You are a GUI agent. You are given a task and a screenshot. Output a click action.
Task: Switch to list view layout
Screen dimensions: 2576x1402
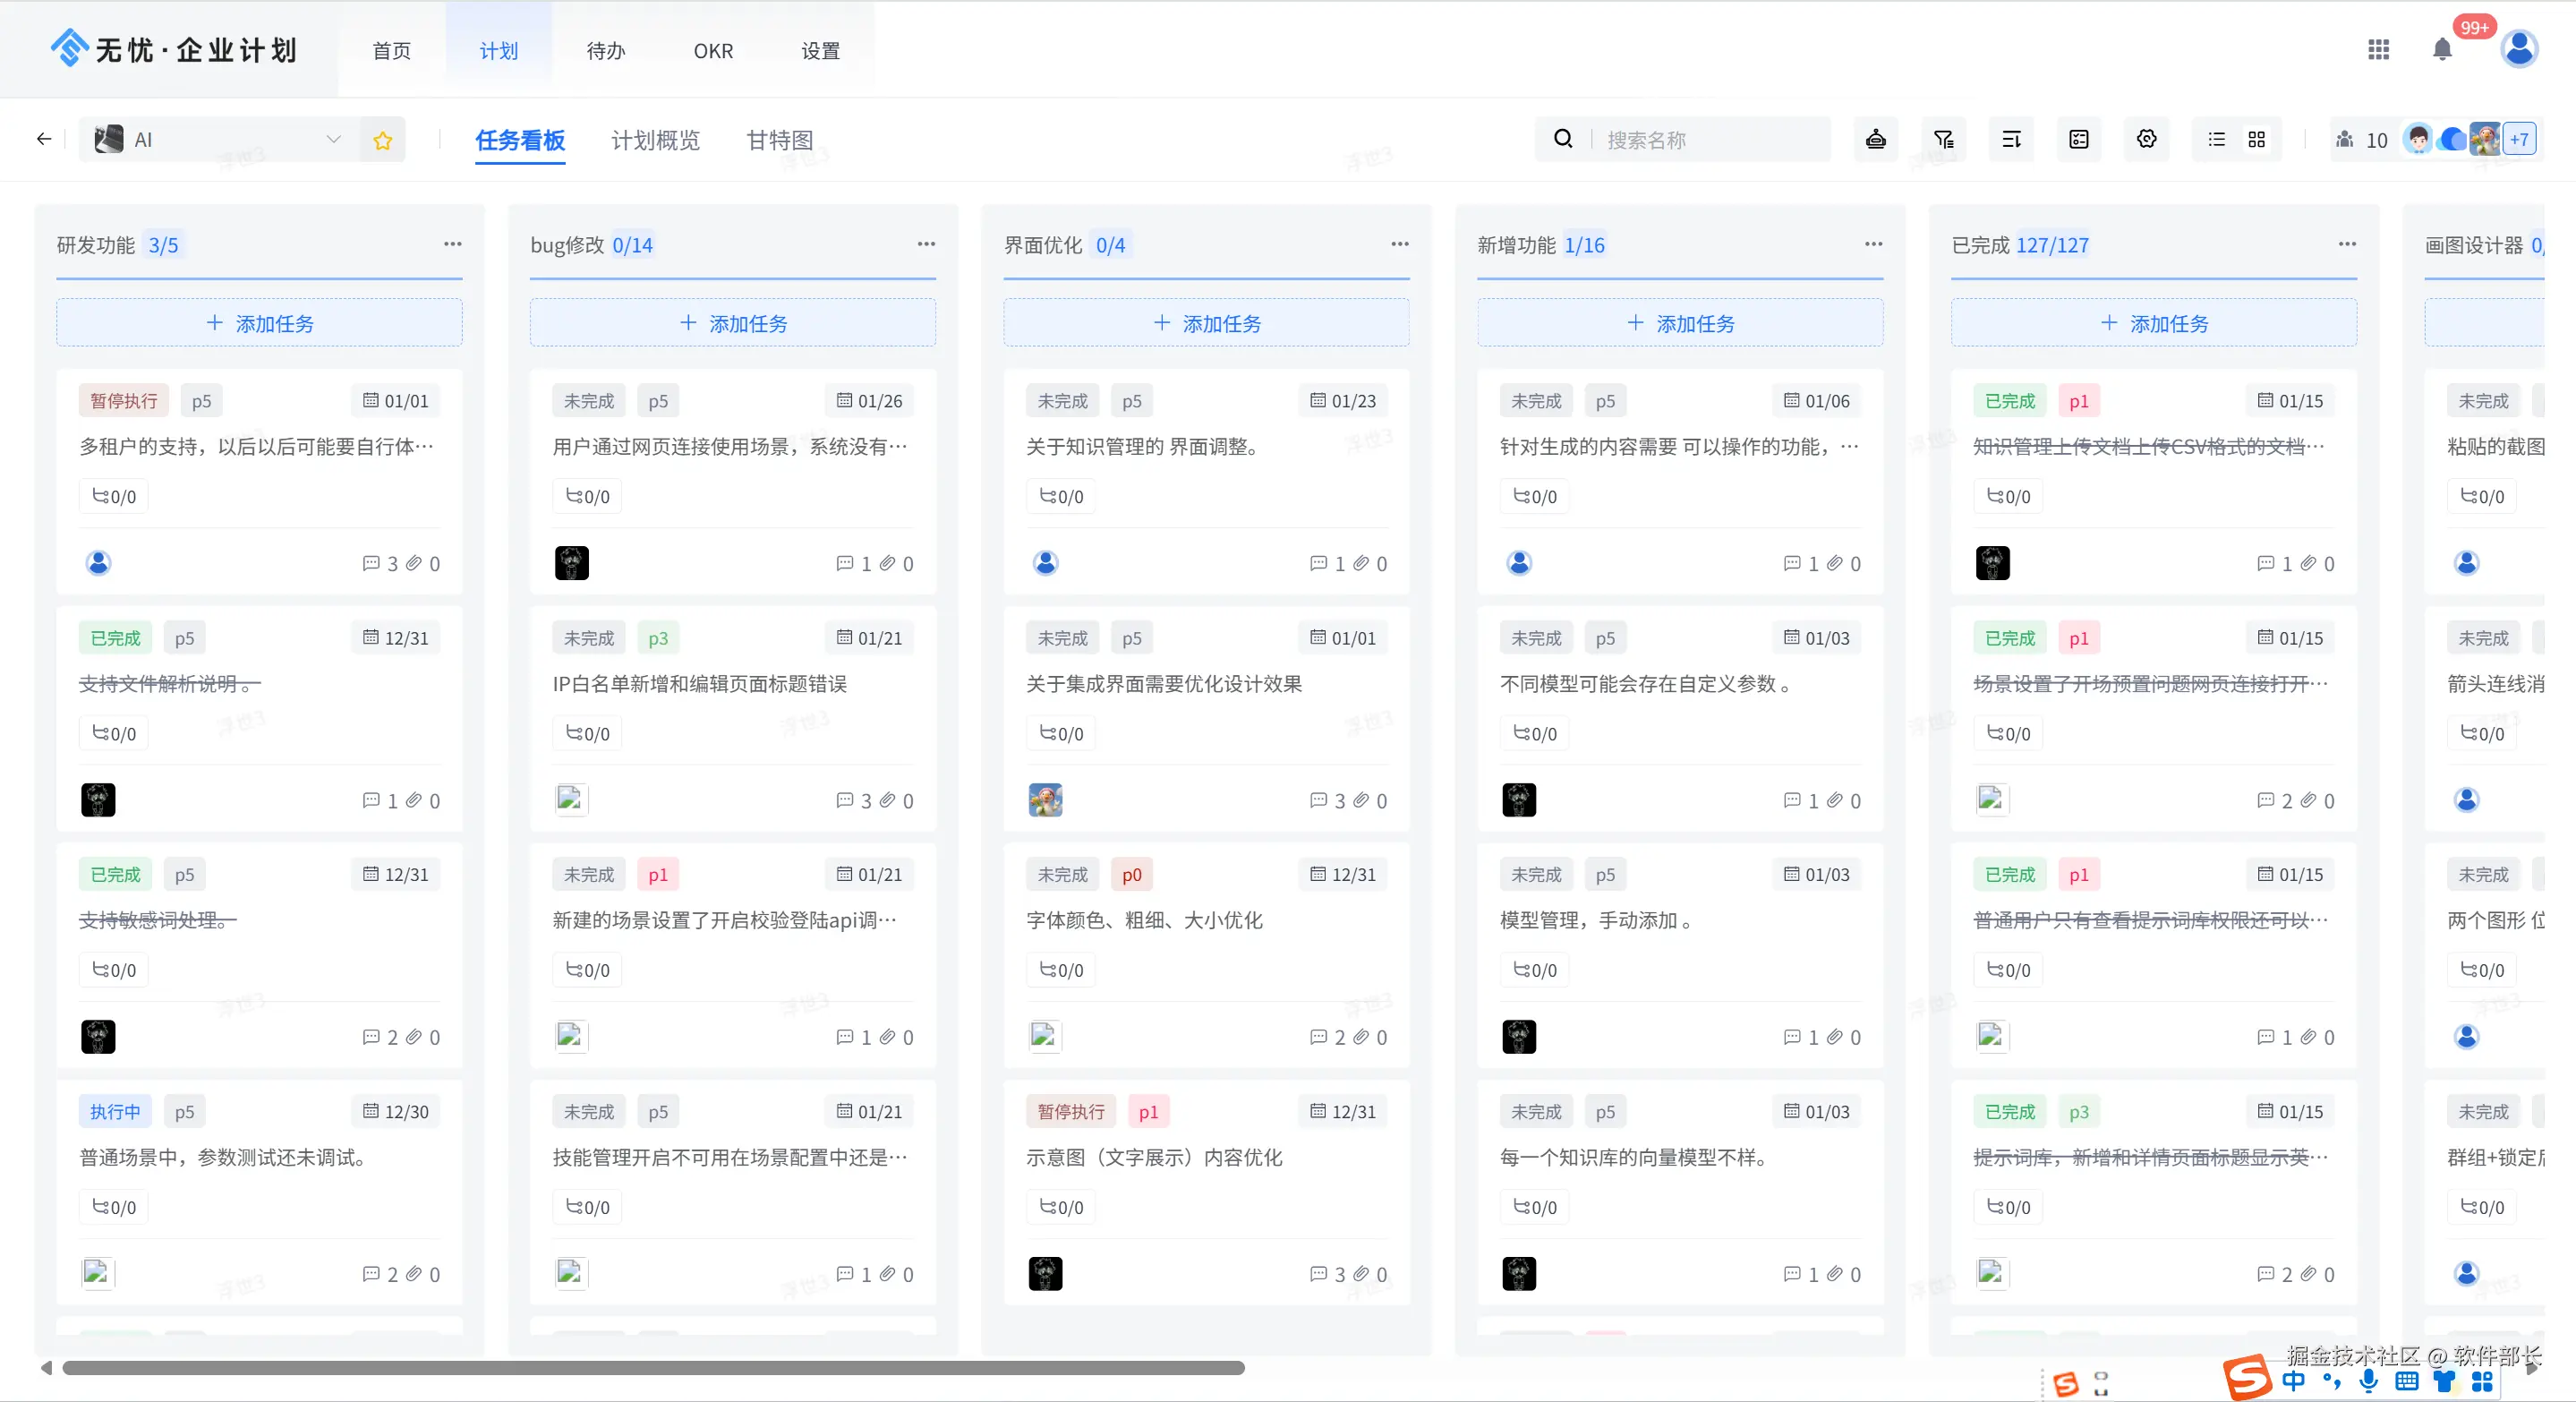click(x=2217, y=140)
